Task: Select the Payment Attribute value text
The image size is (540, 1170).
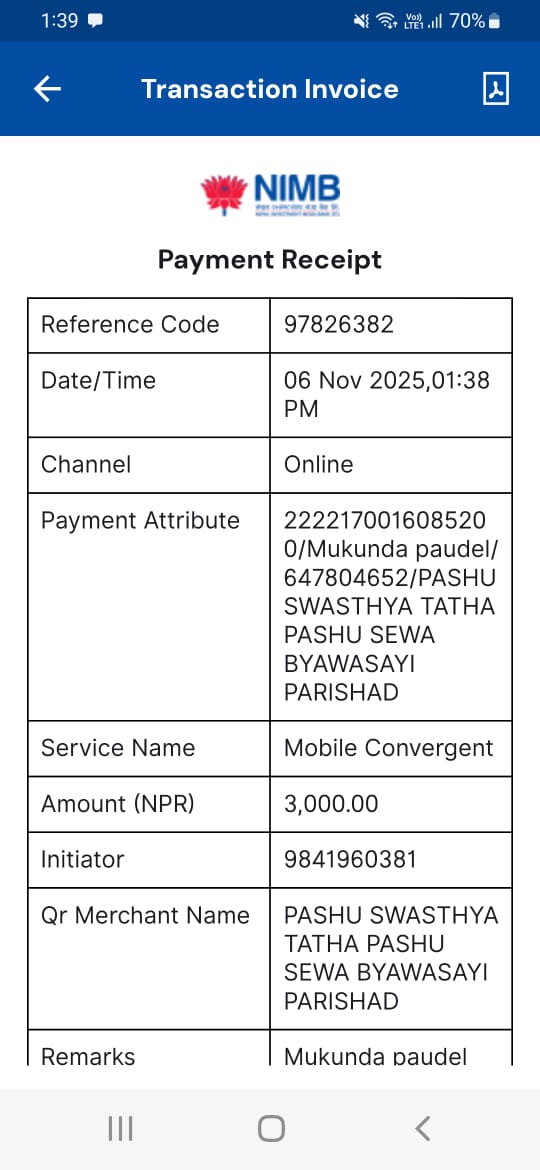Action: (390, 606)
